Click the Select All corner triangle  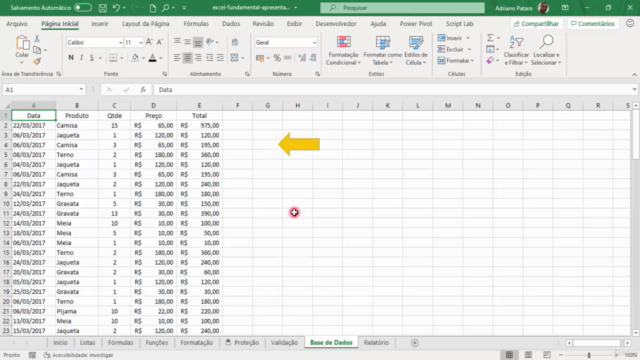(x=7, y=106)
